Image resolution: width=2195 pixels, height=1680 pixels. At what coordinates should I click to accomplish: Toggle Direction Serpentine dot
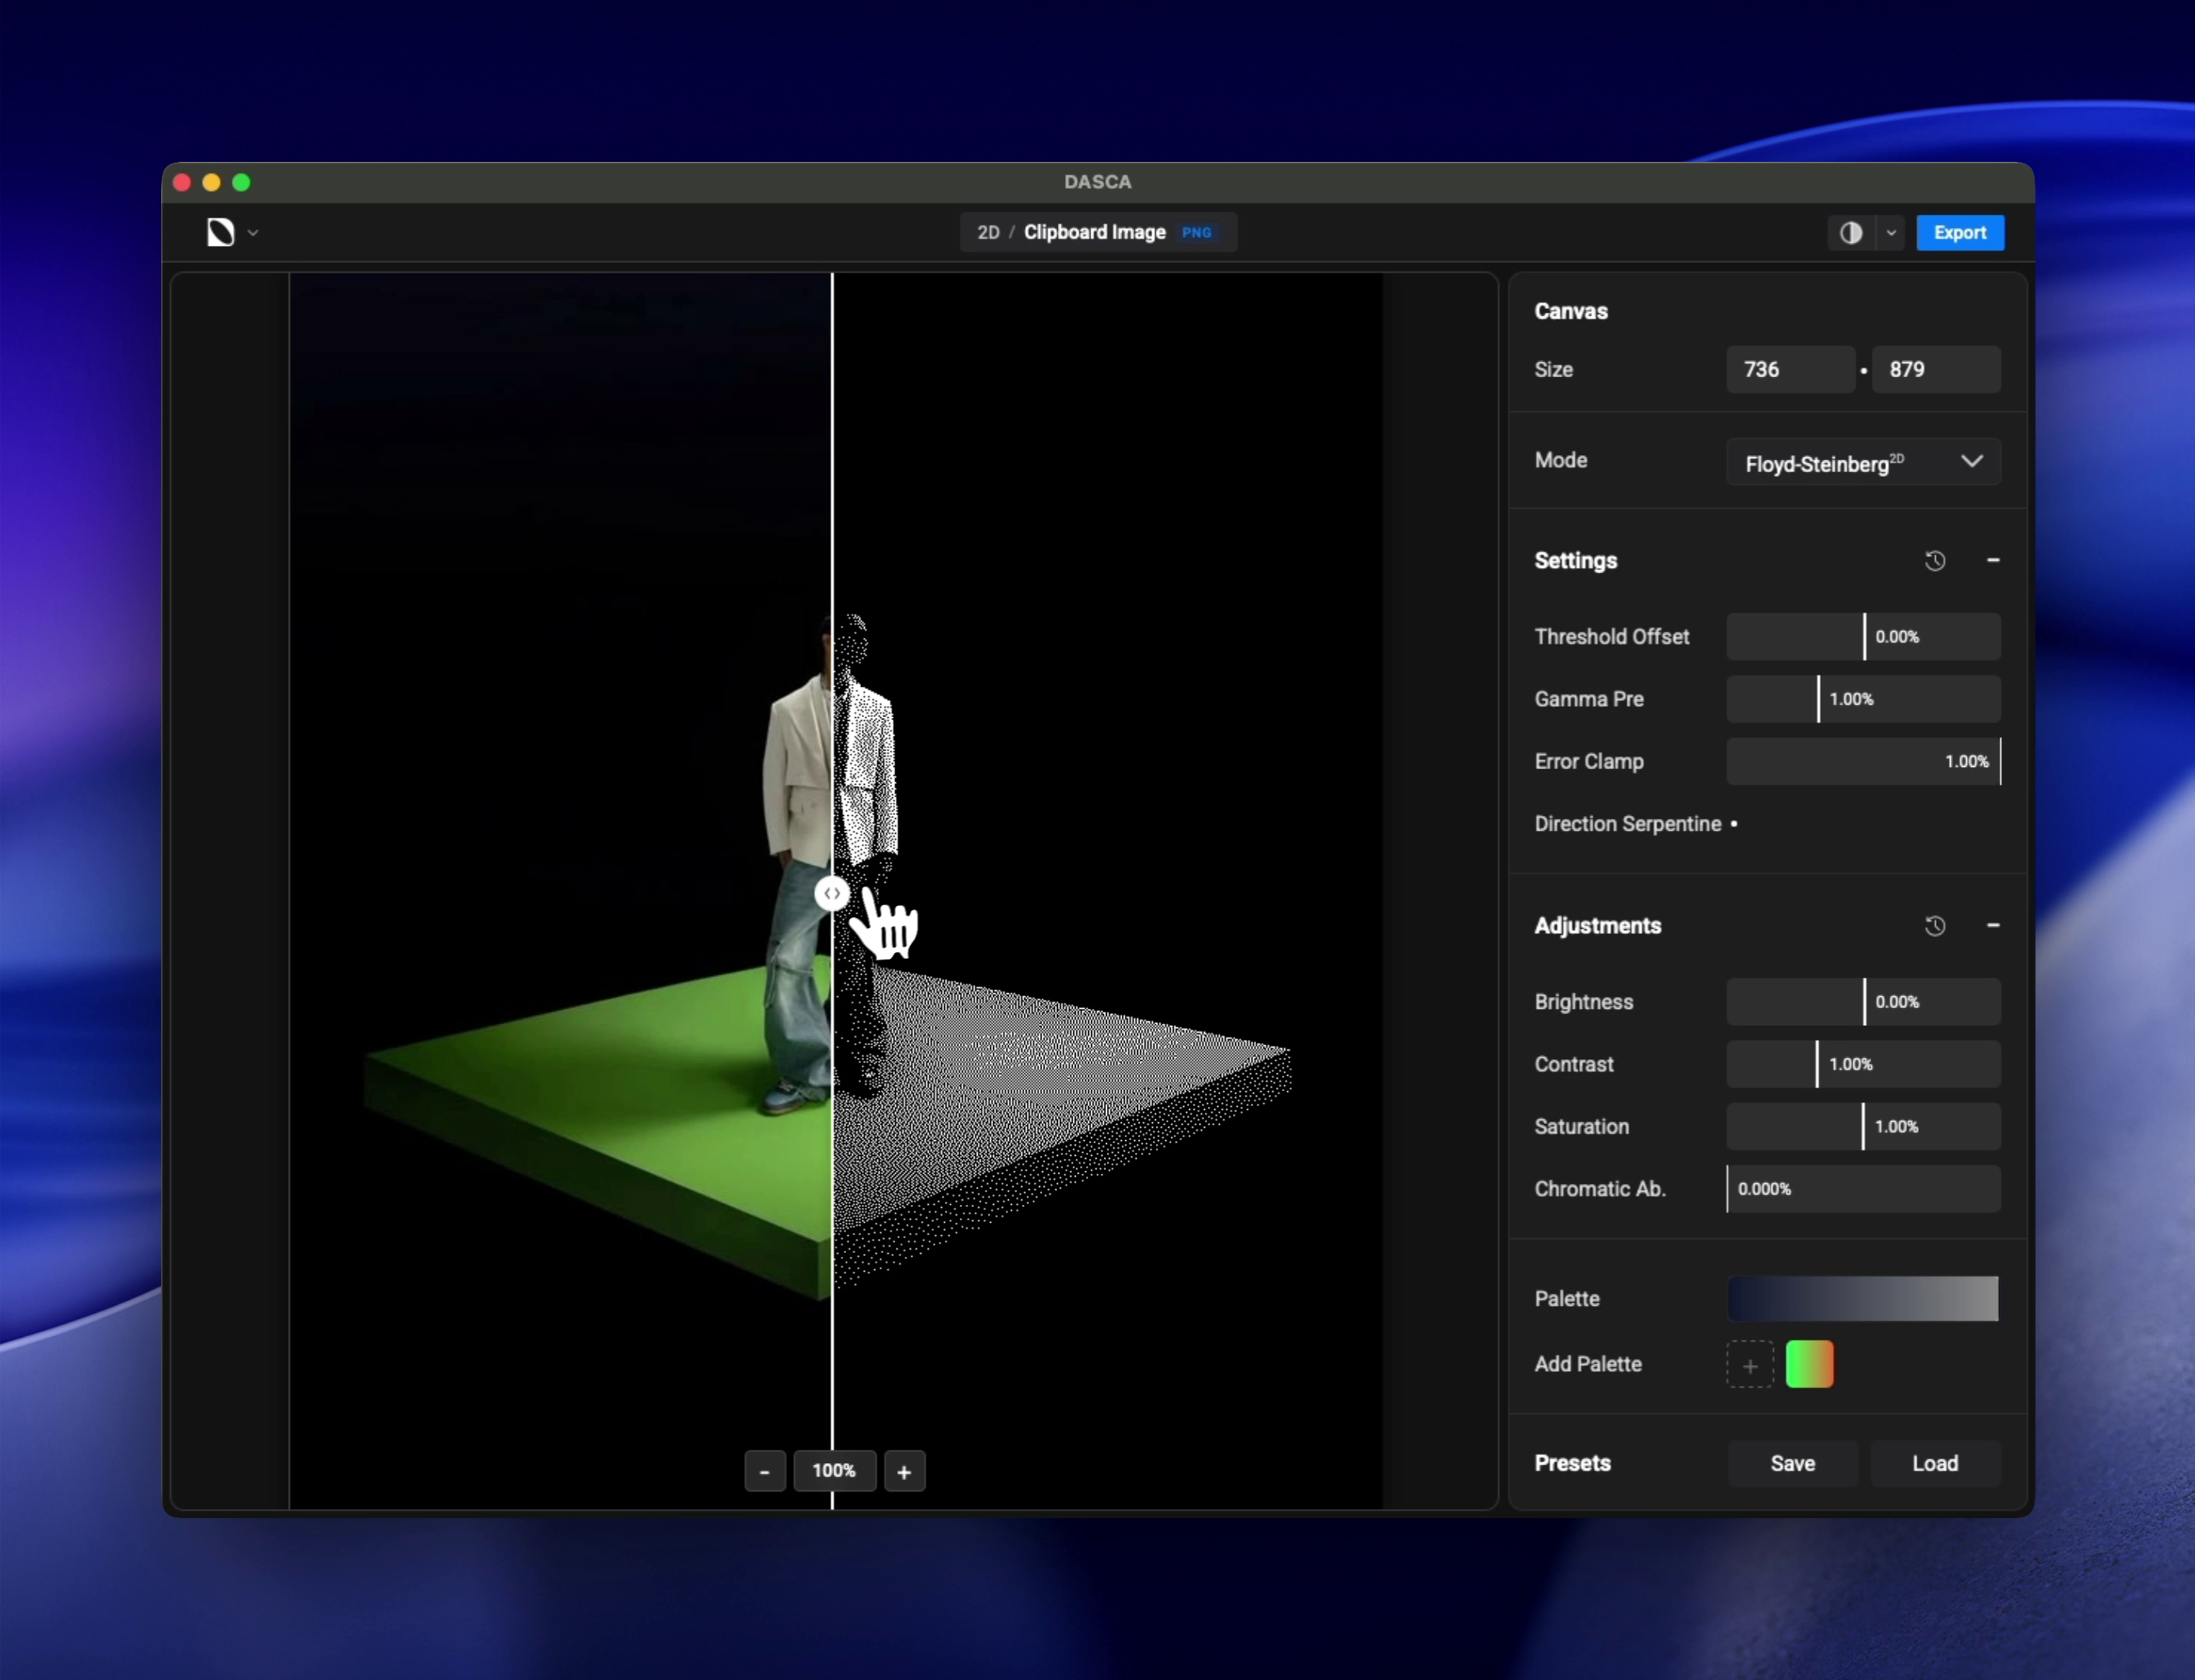pos(1734,824)
